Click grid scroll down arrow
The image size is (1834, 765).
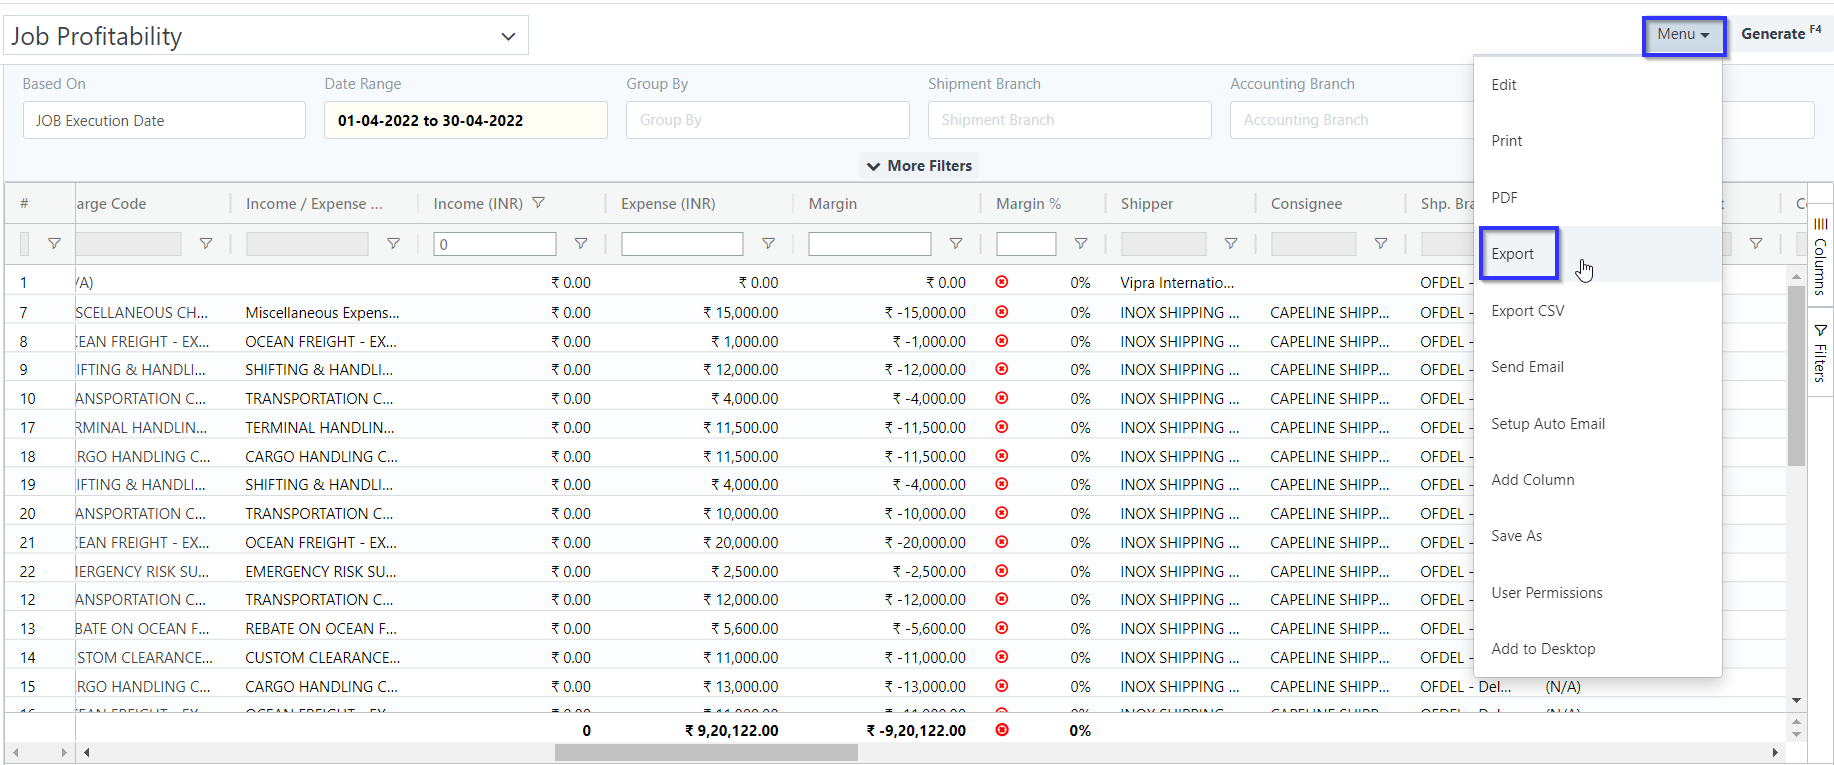(1797, 700)
